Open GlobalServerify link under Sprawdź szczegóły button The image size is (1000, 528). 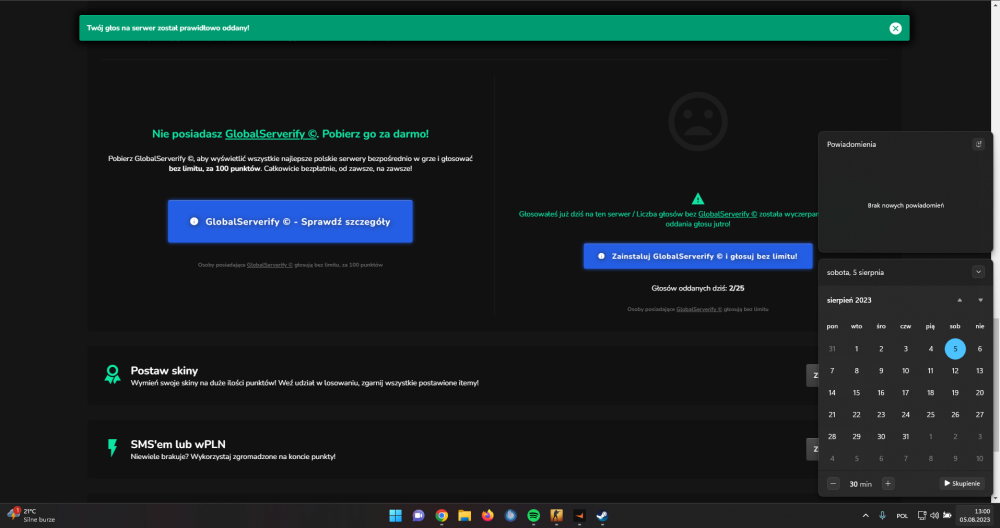(x=270, y=265)
